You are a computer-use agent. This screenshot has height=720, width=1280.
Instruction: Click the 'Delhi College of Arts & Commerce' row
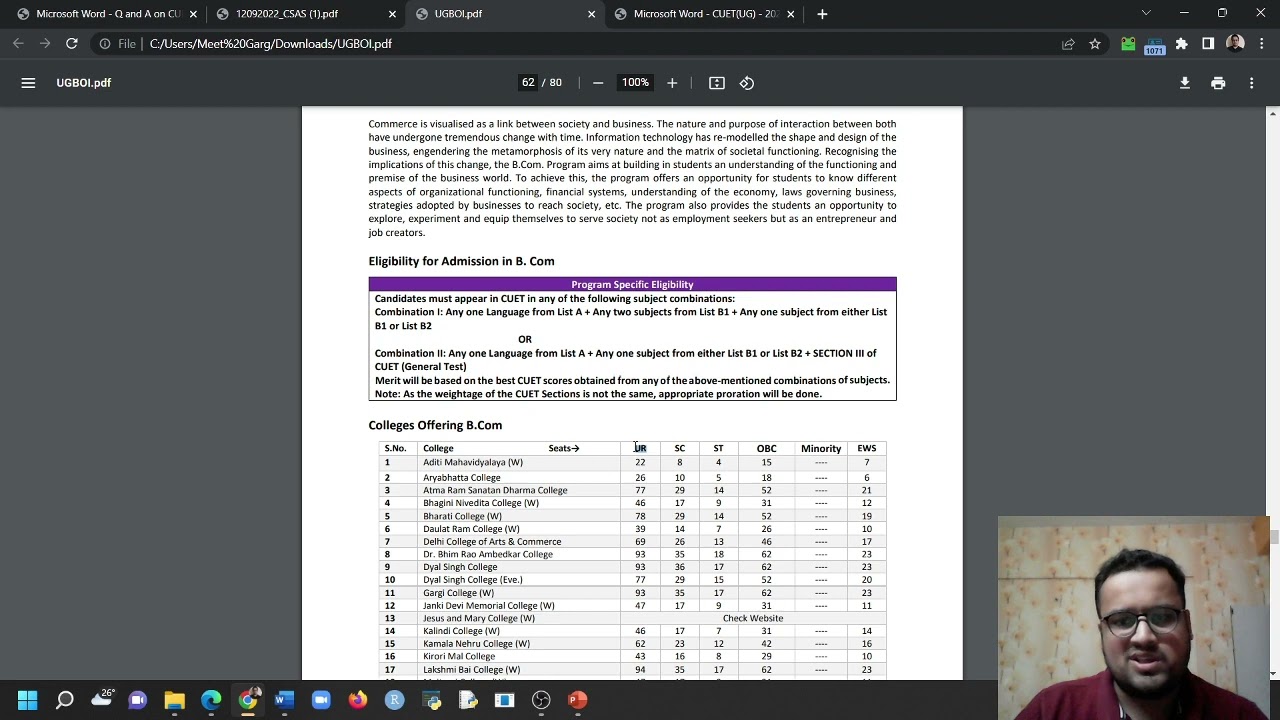point(632,542)
